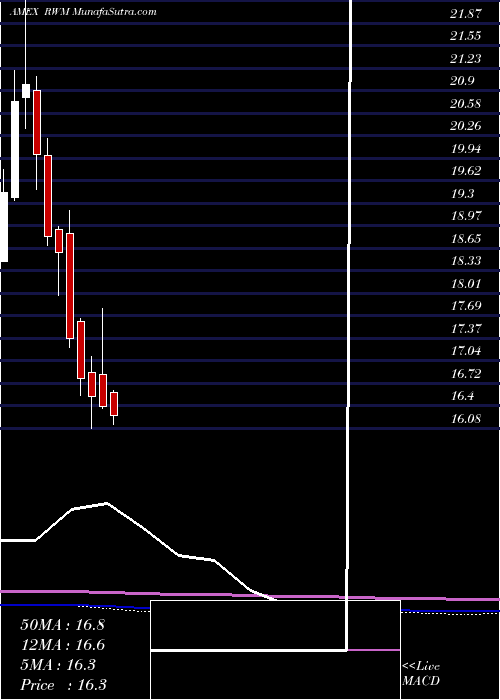Click the 19.3 price axis label

point(462,194)
